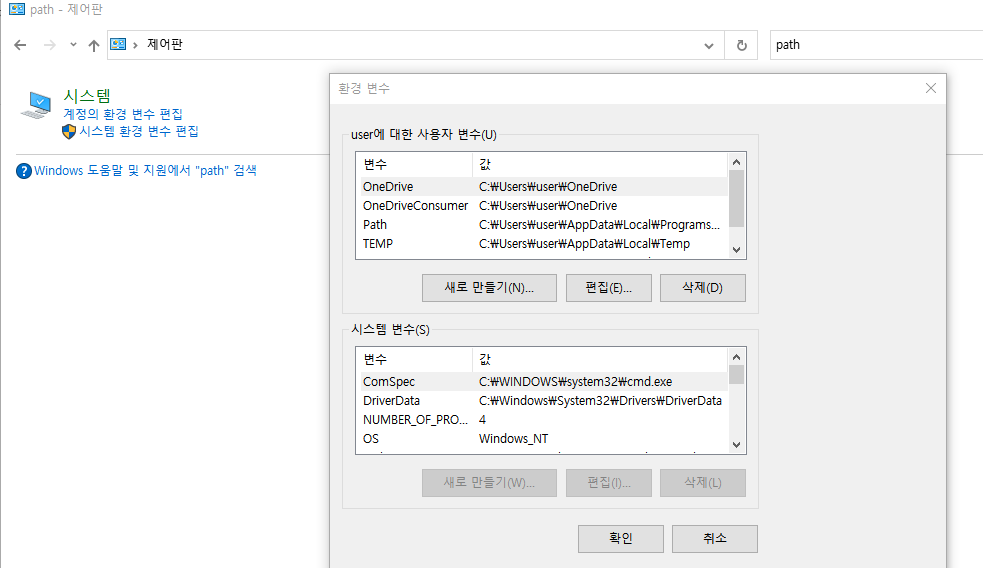Click the 변수 column header in user variables
Image resolution: width=983 pixels, height=568 pixels.
point(414,164)
